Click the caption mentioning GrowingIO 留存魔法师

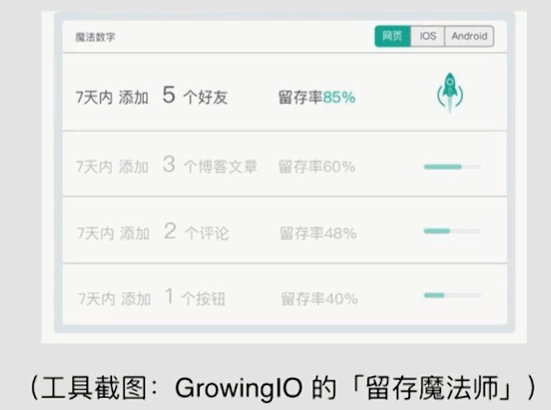(x=283, y=388)
